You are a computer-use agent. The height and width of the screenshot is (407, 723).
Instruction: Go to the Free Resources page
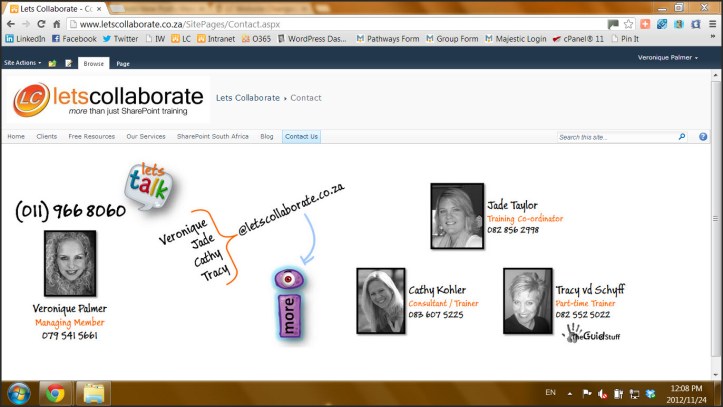[91, 136]
